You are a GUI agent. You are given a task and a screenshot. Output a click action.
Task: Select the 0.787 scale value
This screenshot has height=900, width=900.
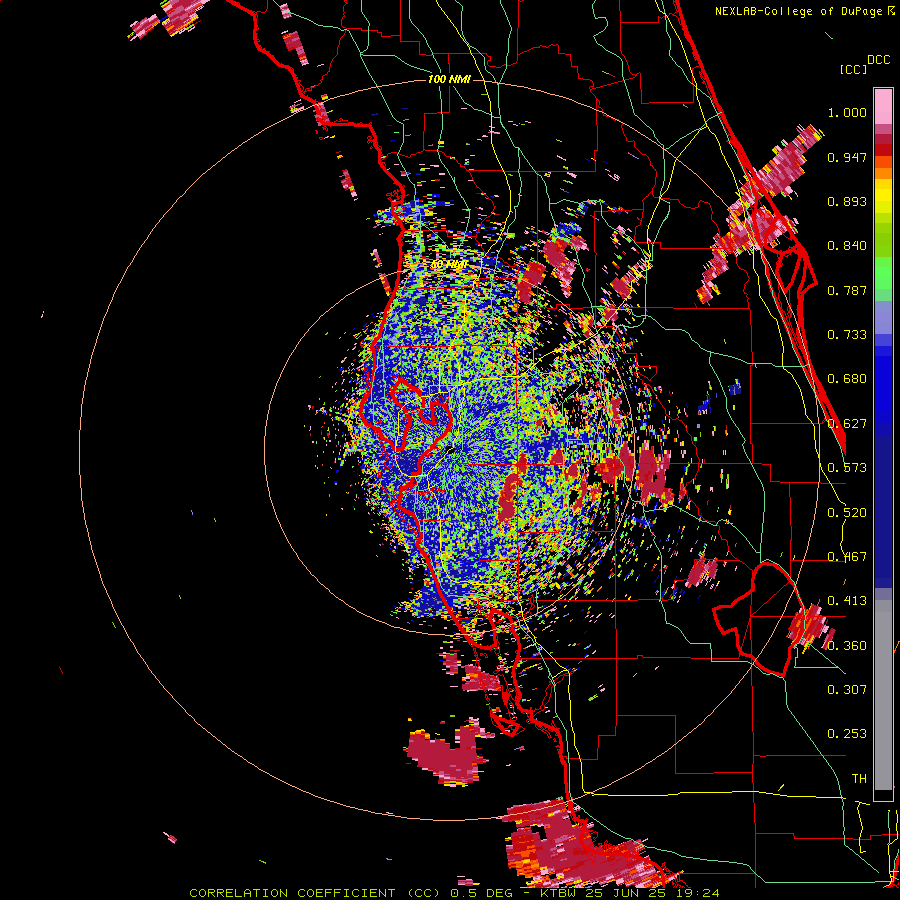click(x=847, y=290)
